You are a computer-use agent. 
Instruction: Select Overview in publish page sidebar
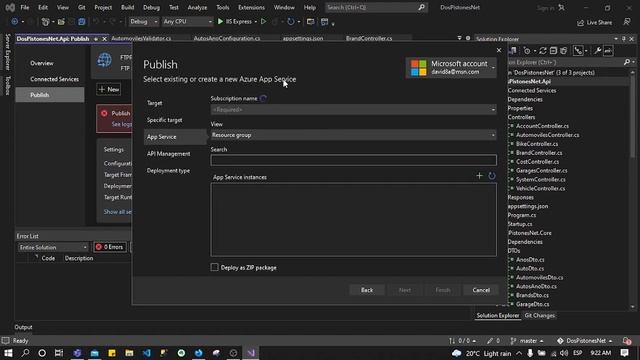[x=42, y=63]
